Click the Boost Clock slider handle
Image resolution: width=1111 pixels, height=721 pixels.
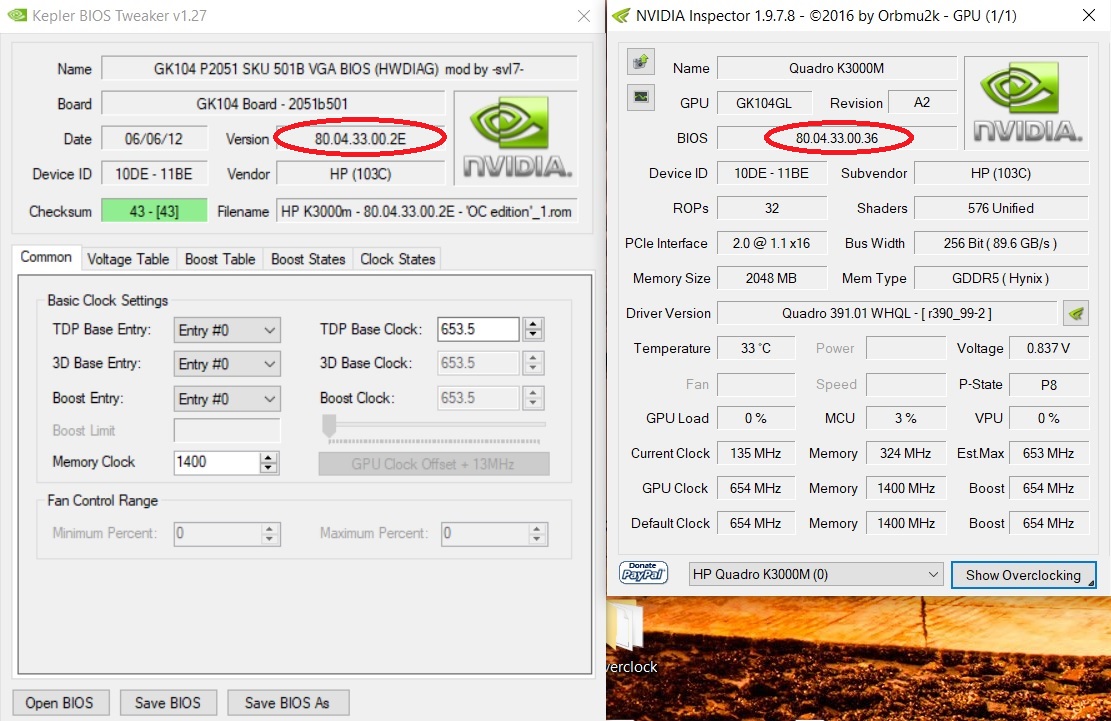(329, 426)
